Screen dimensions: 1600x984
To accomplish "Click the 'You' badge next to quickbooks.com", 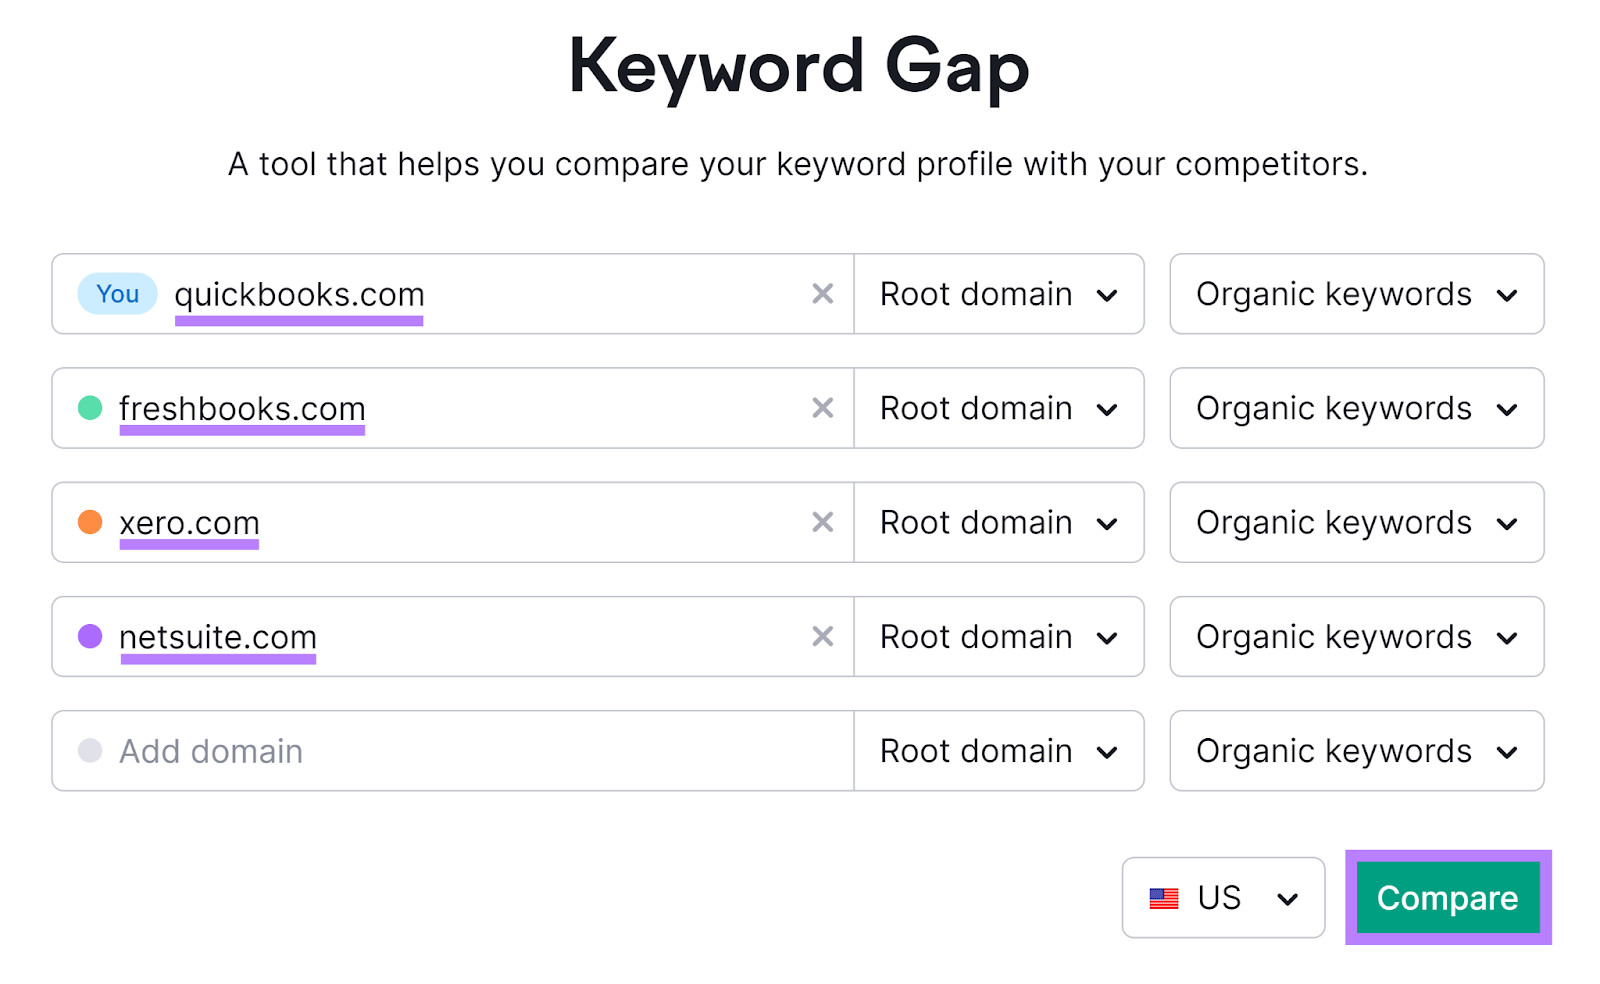I will [x=116, y=293].
